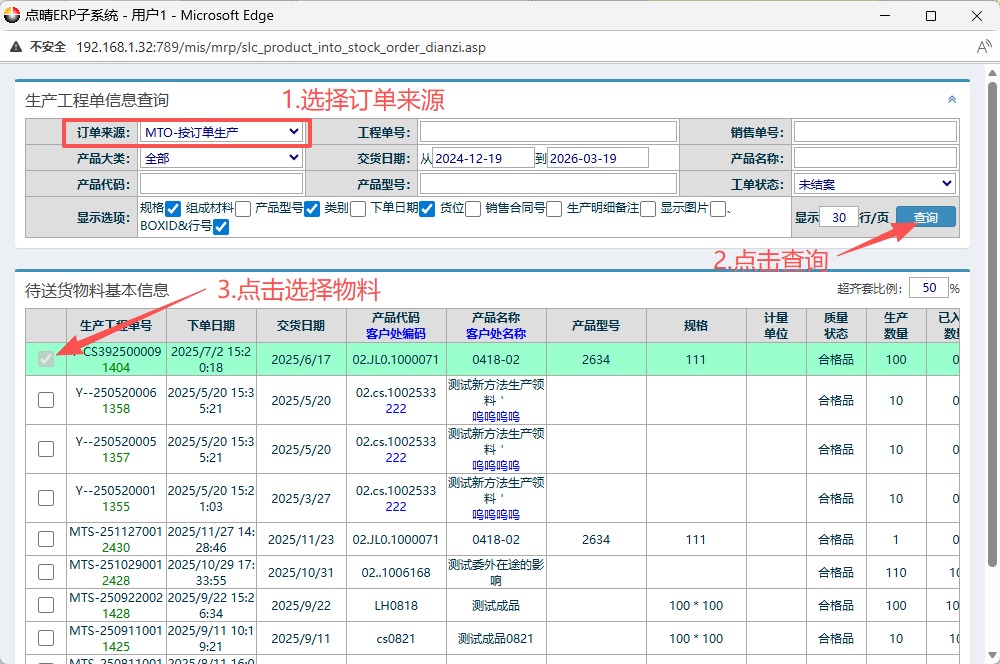This screenshot has width=1000, height=664.
Task: Click the 工程单号 input field
Action: coord(548,132)
